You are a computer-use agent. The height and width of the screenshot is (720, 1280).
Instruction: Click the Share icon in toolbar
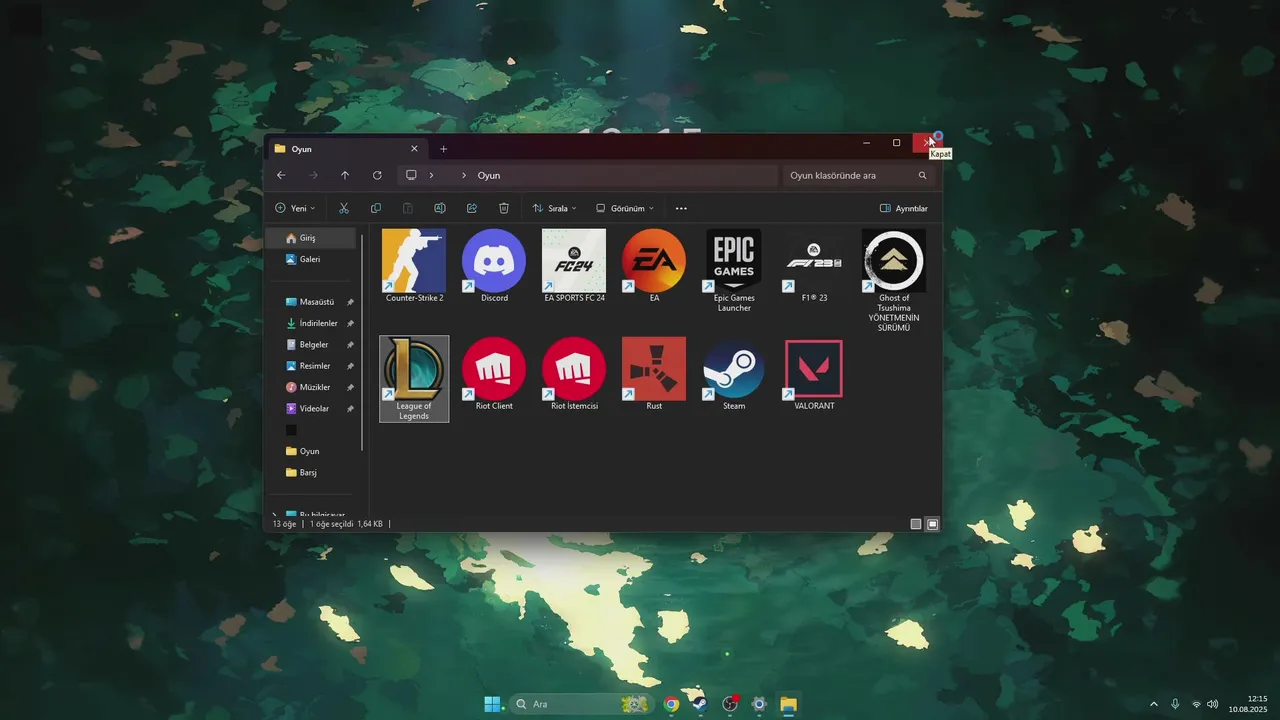(472, 208)
